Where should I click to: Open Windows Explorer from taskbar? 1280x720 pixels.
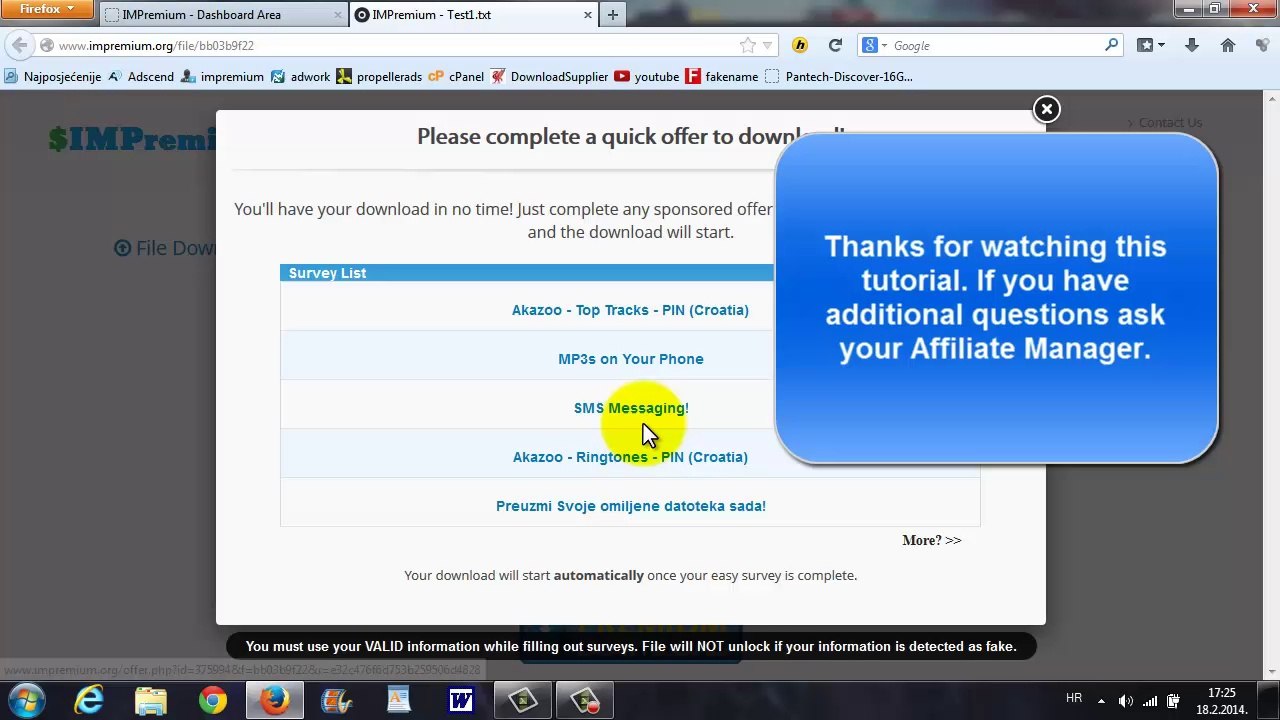[151, 700]
